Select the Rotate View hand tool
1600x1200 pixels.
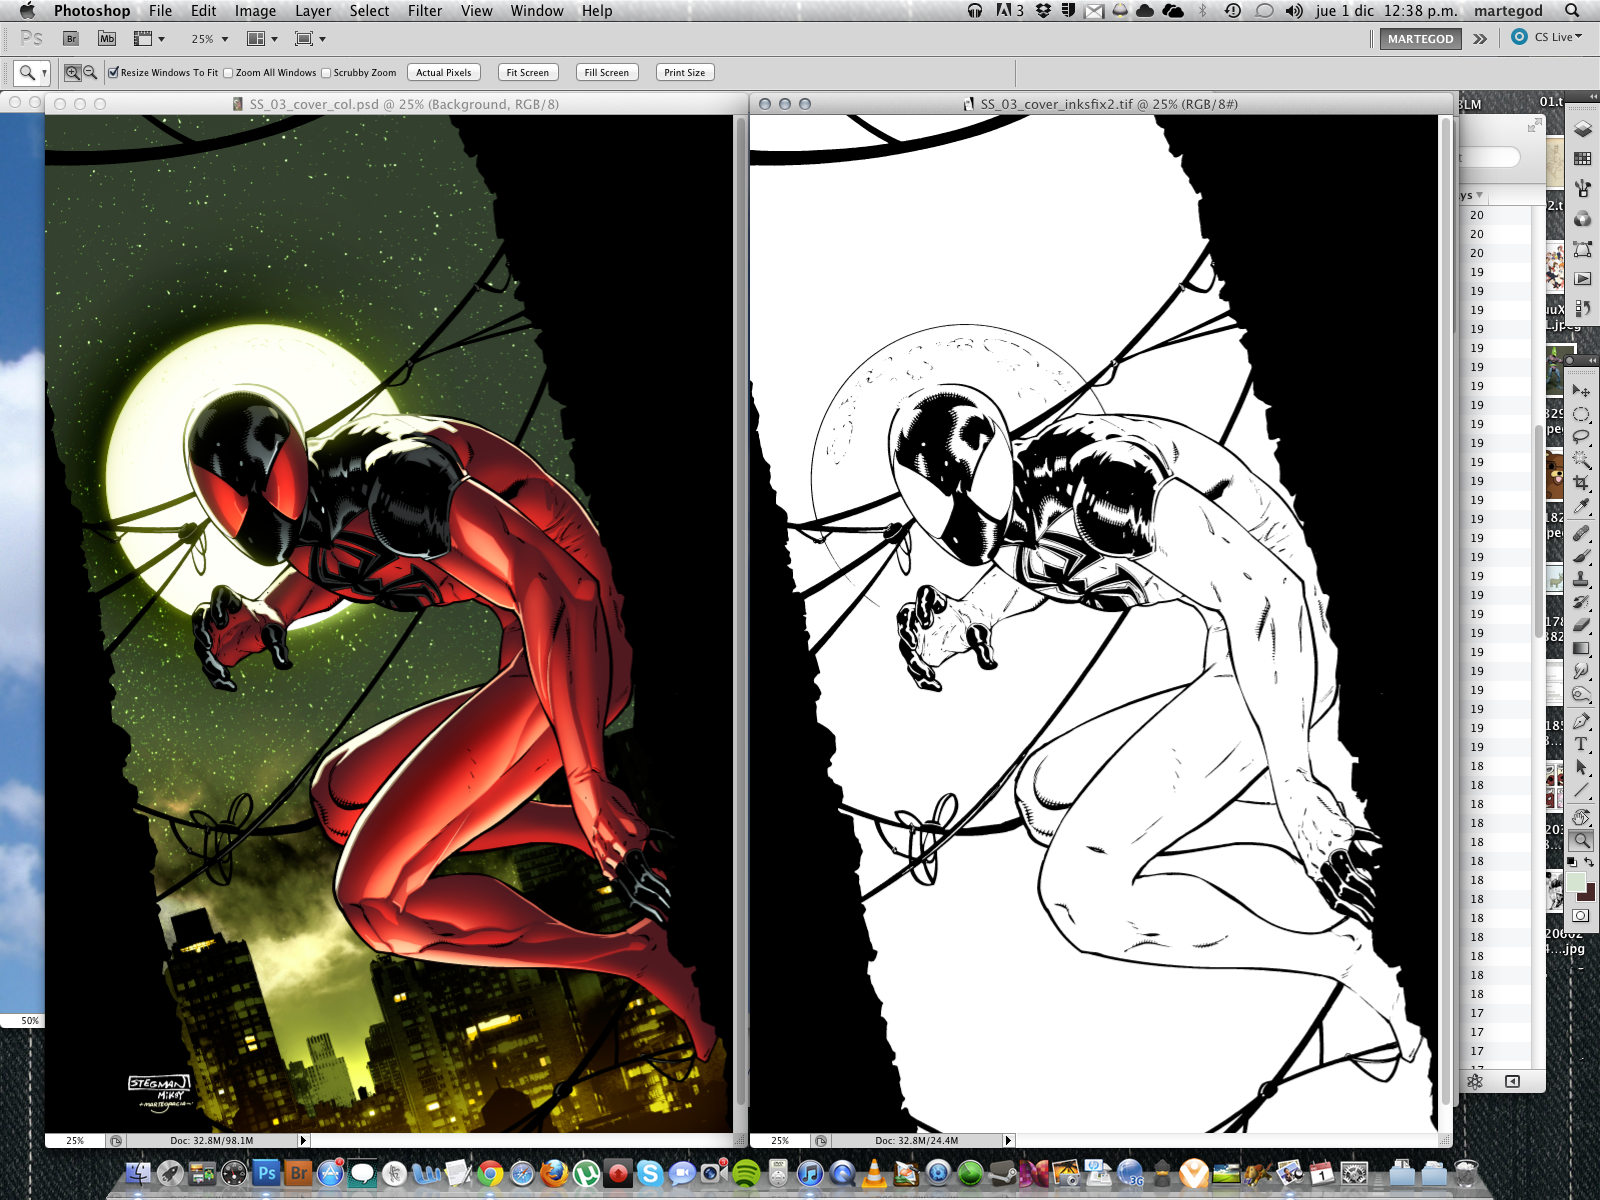1581,817
